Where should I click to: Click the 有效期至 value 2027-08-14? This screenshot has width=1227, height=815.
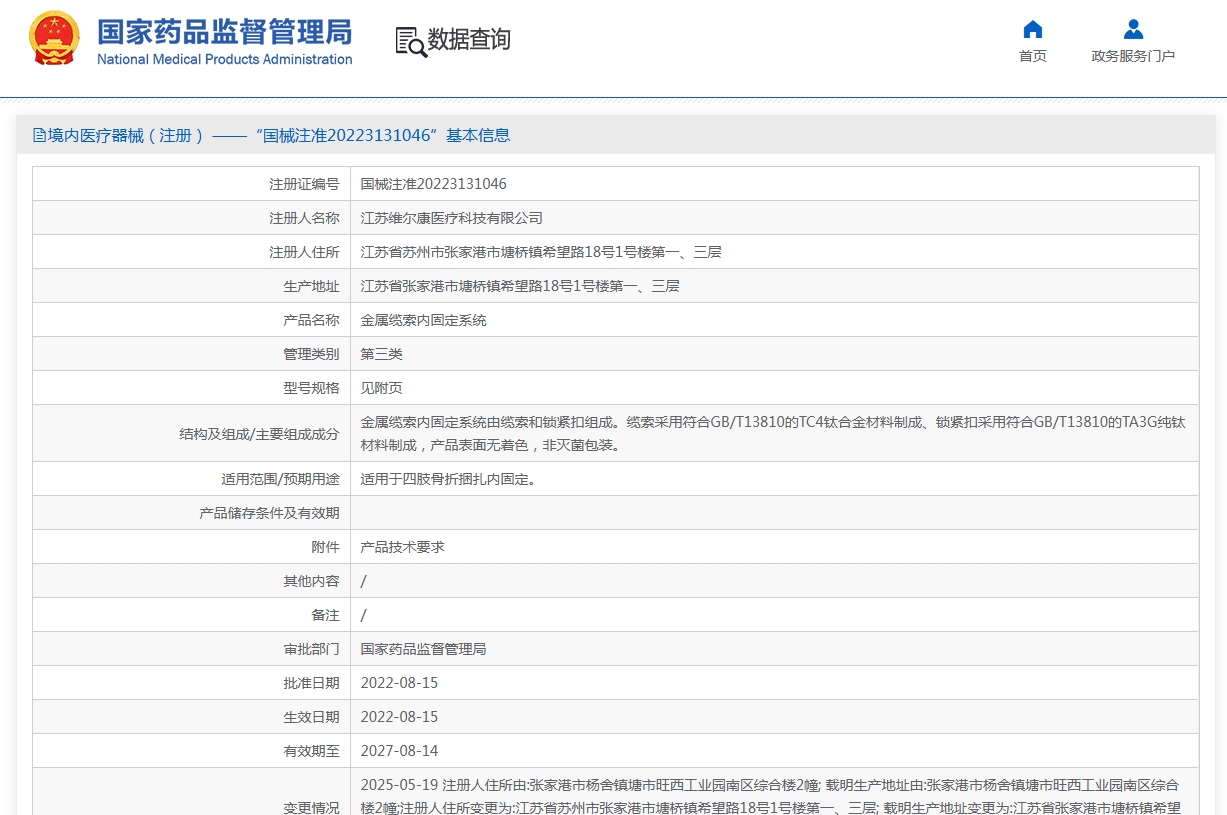pyautogui.click(x=400, y=751)
